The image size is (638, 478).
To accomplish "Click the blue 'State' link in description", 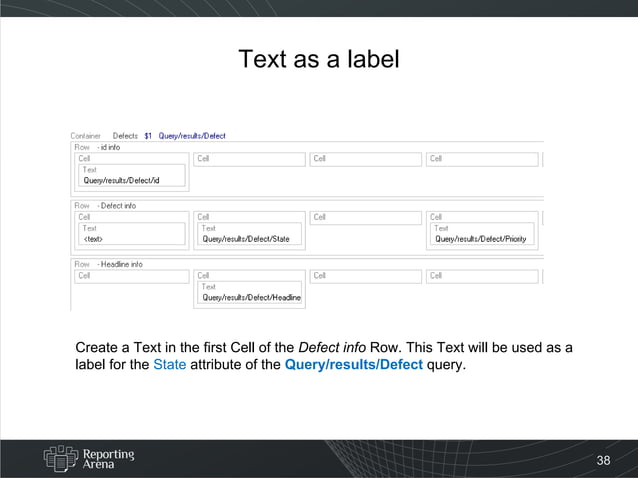I will (169, 365).
